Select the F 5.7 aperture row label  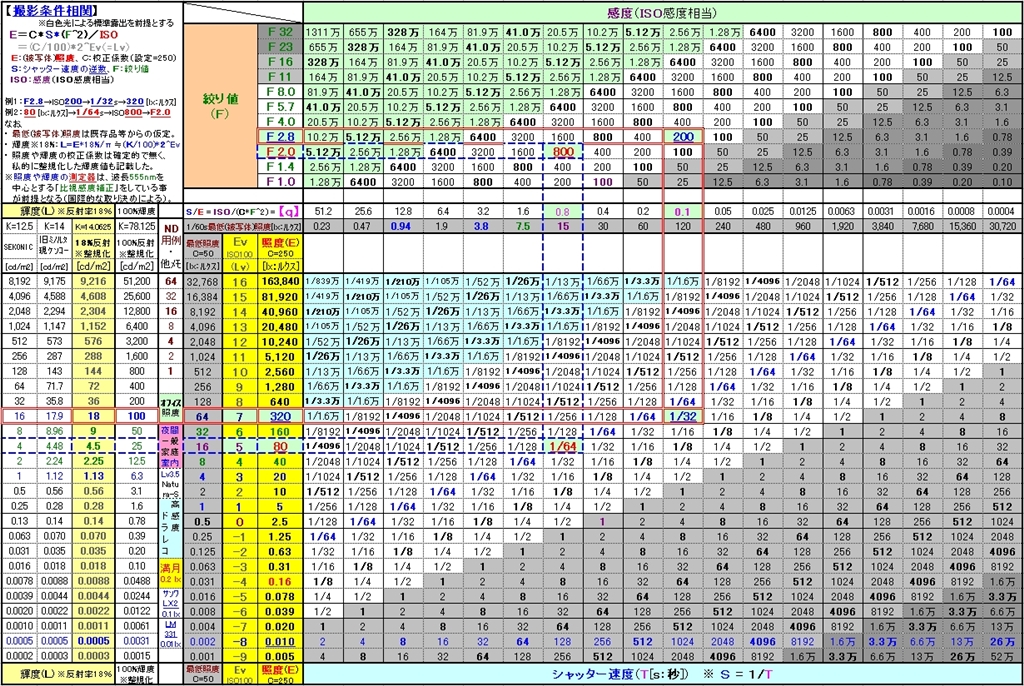click(x=280, y=106)
